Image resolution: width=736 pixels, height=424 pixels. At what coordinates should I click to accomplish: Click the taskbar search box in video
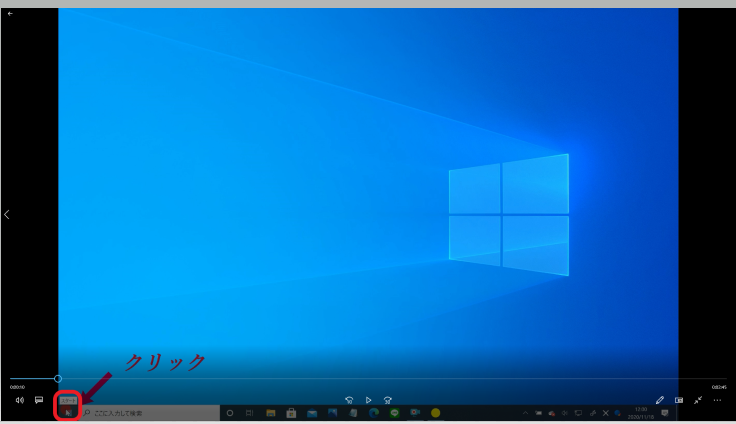(x=150, y=412)
